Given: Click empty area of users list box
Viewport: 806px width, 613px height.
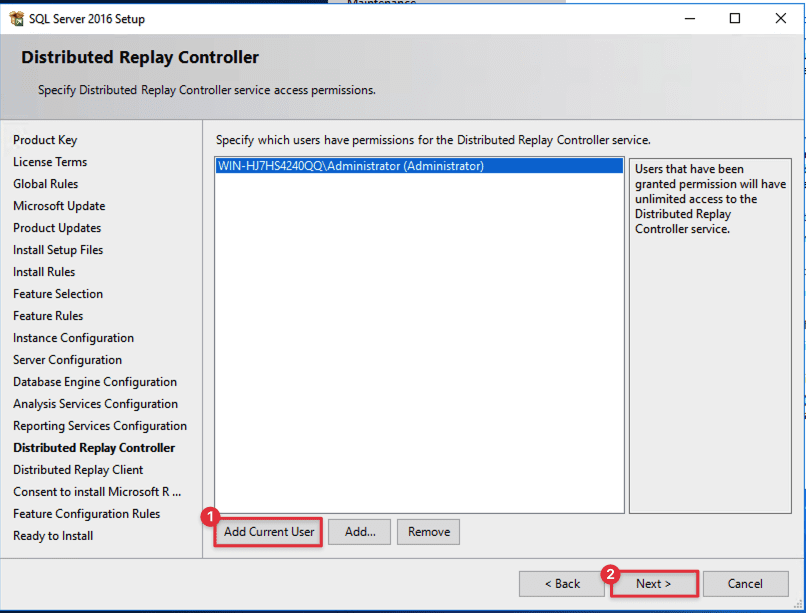Looking at the screenshot, I should [420, 350].
